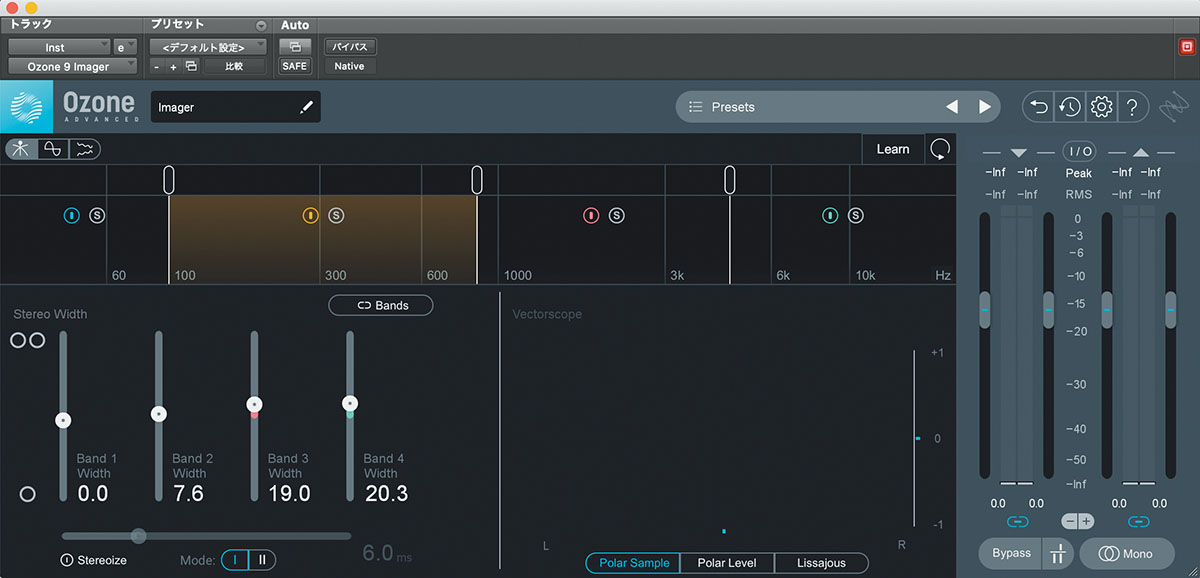Solo Band 3
The width and height of the screenshot is (1200, 578).
[616, 215]
